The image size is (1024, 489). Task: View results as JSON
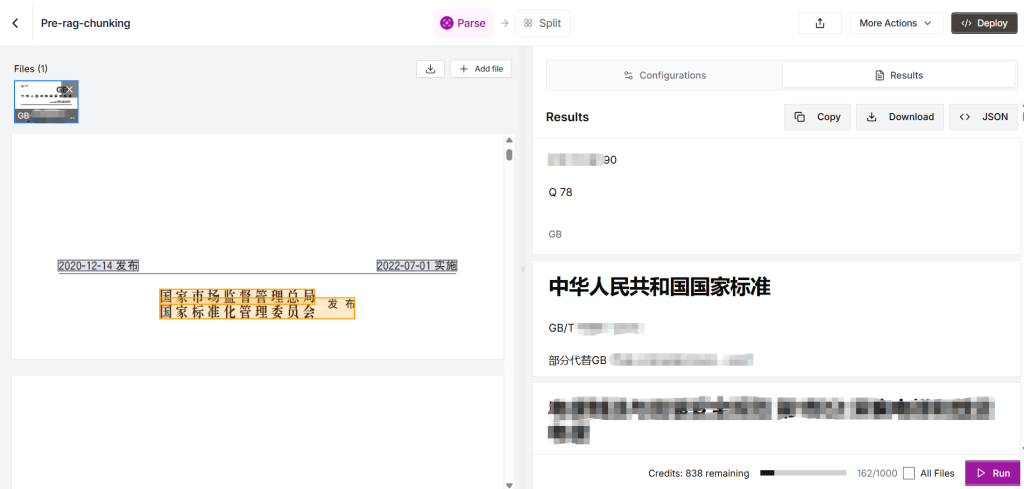984,117
